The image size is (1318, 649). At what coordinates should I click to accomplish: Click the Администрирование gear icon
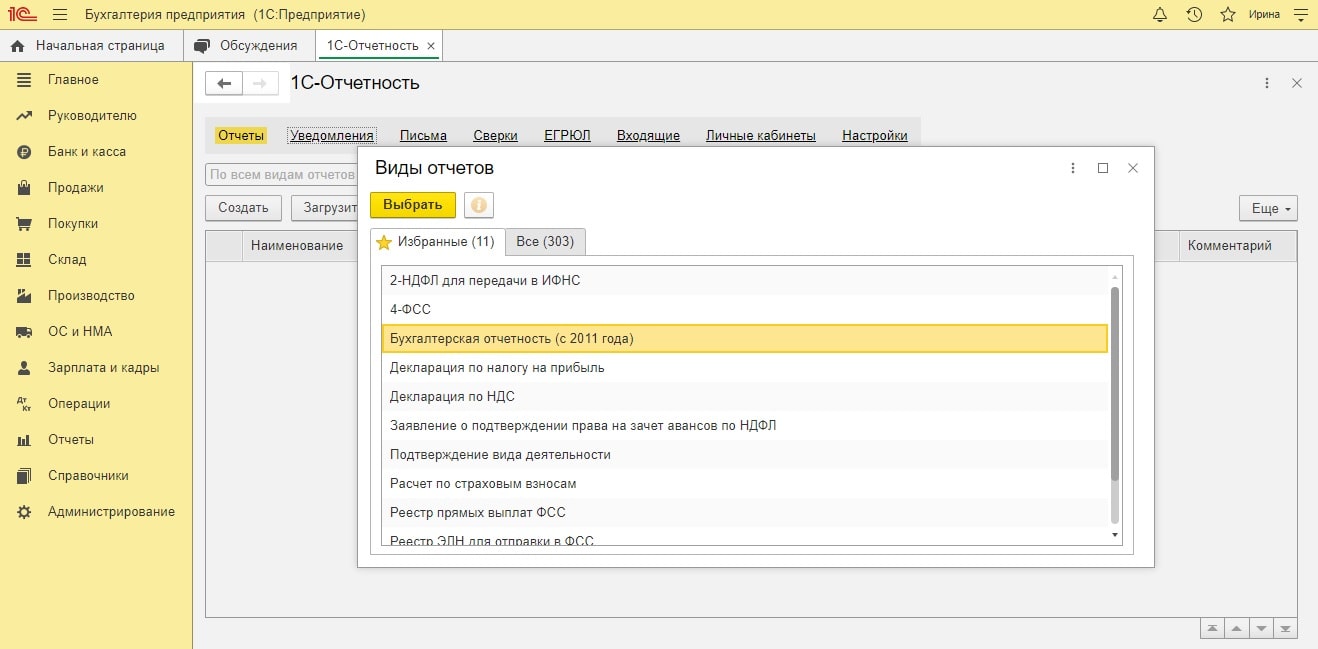tap(25, 512)
